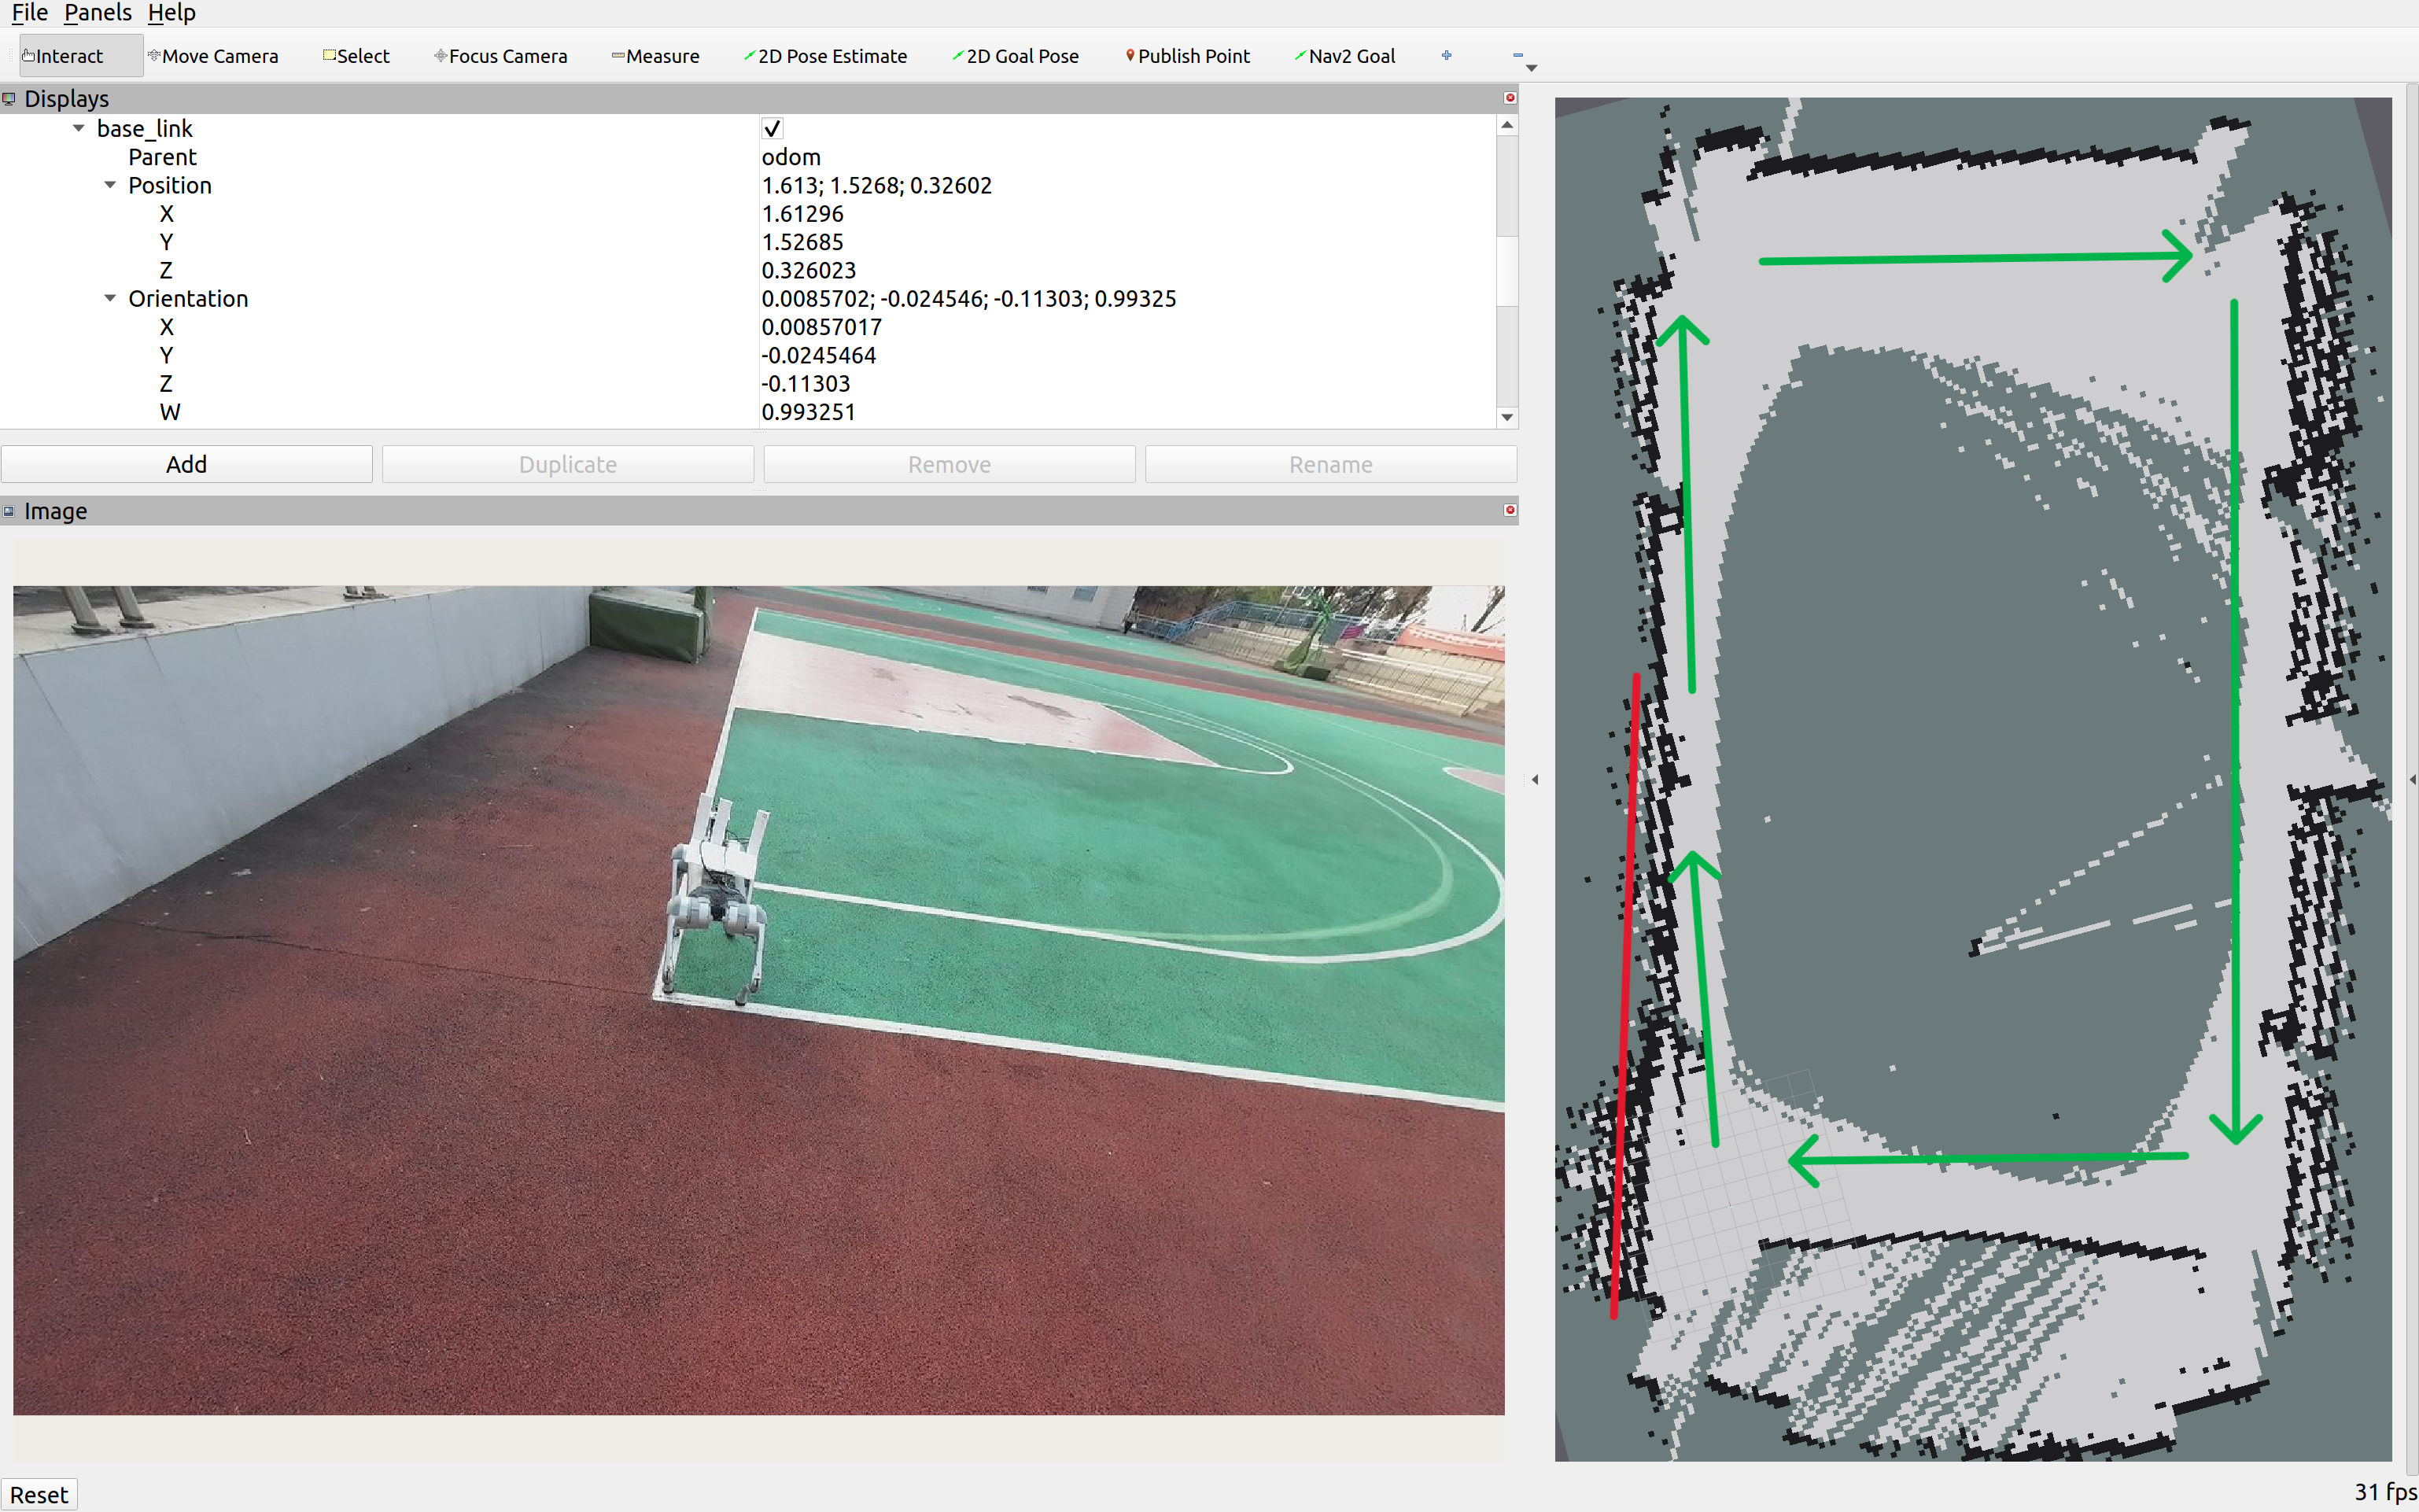Screen dimensions: 2419x1512
Task: Collapse the base_link tree item
Action: [x=79, y=128]
